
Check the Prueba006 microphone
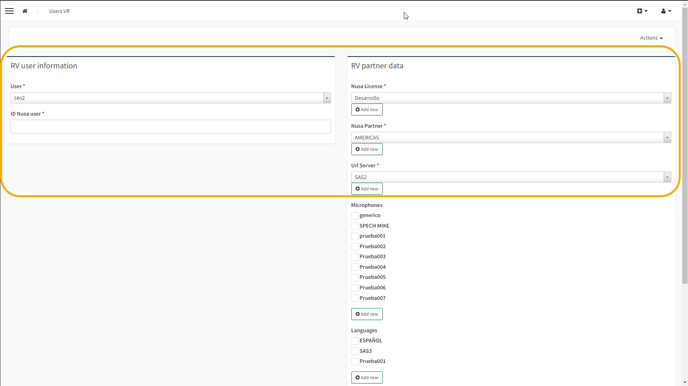pos(355,288)
